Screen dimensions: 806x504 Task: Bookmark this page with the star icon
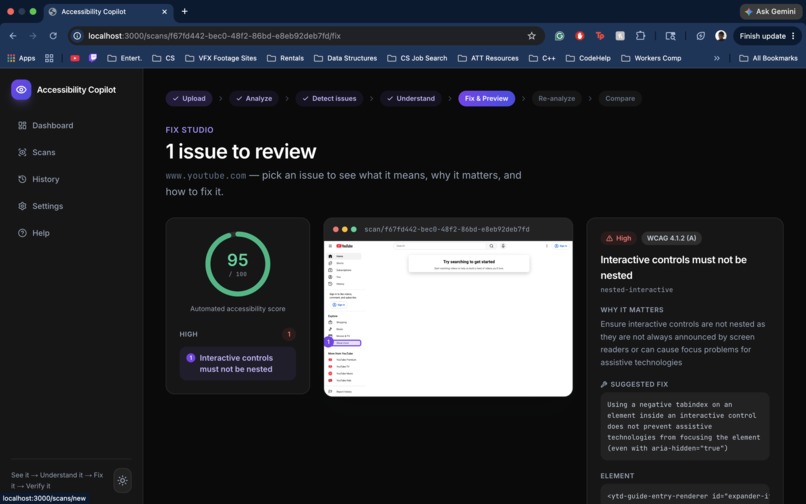532,36
